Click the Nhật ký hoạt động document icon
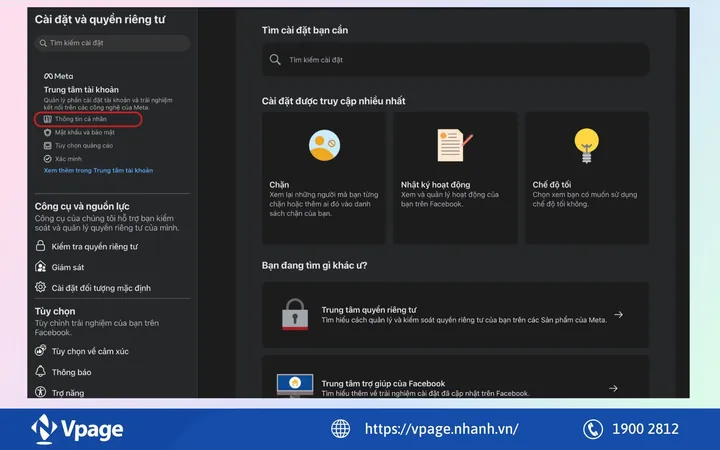 pyautogui.click(x=455, y=145)
